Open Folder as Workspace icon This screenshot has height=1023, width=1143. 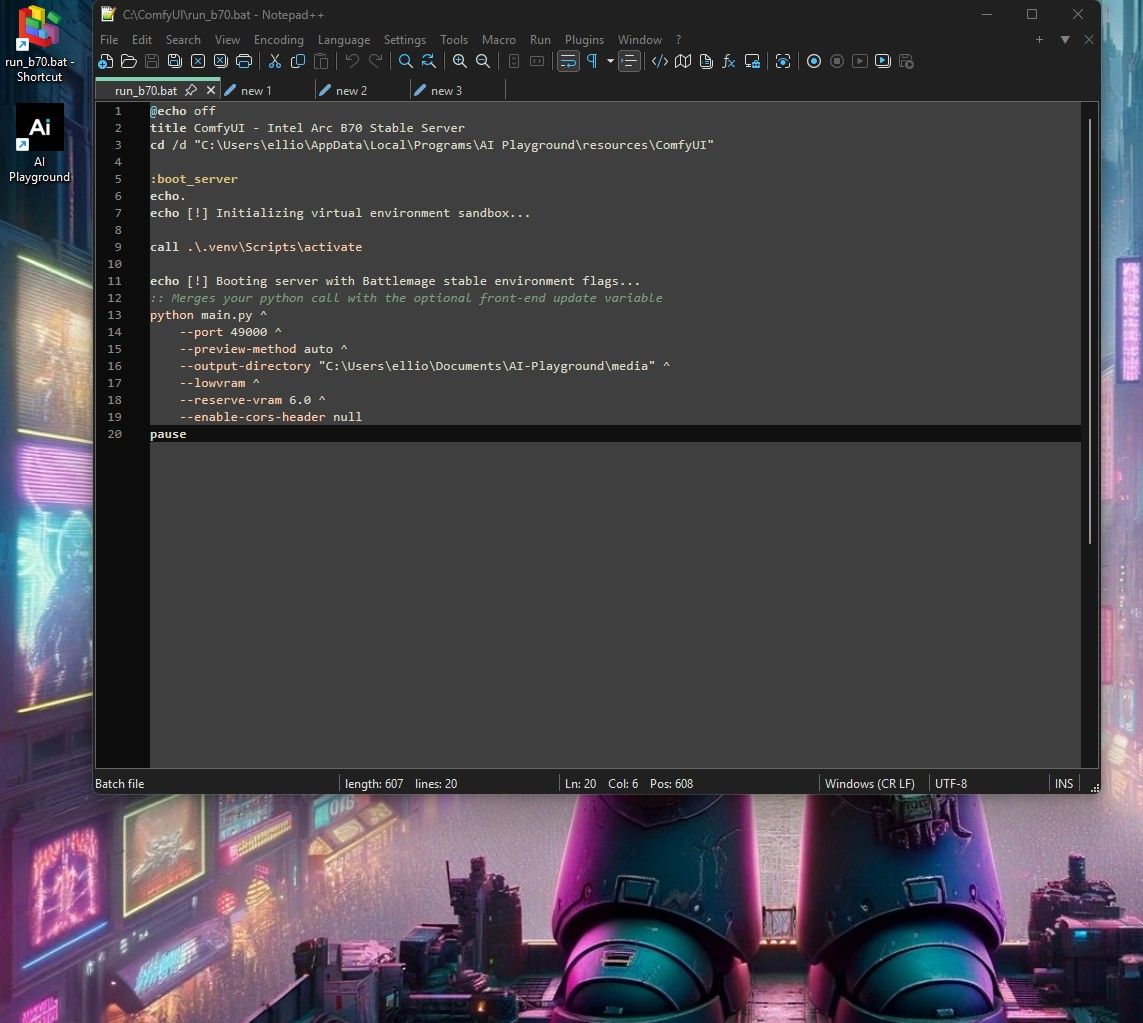pos(752,61)
